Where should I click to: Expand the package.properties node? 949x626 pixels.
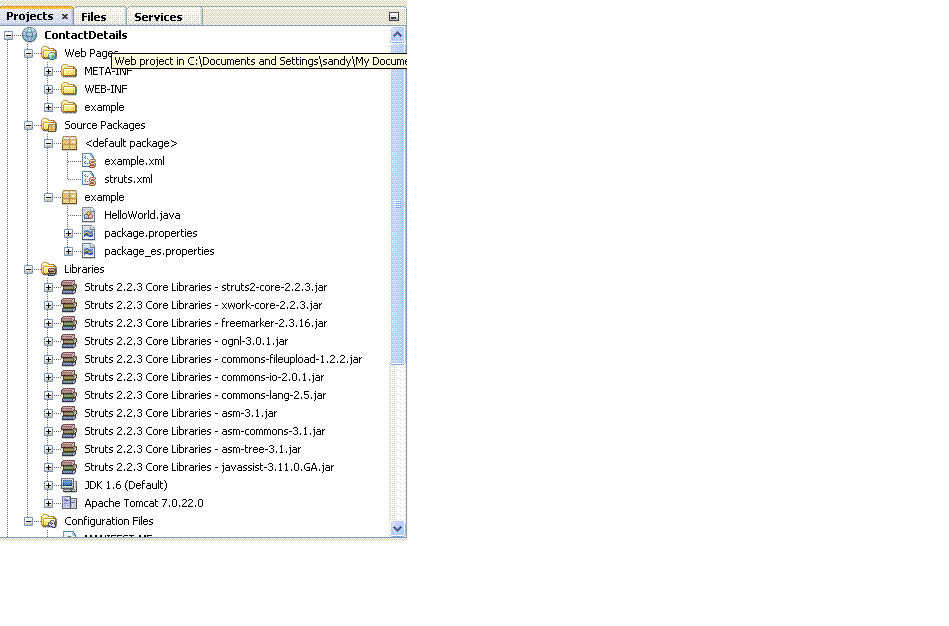pos(68,234)
